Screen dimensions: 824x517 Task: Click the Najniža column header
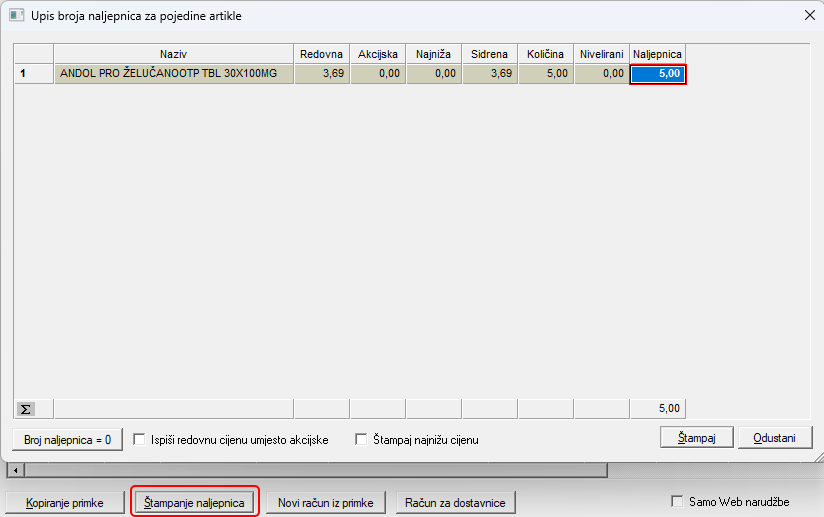(434, 54)
